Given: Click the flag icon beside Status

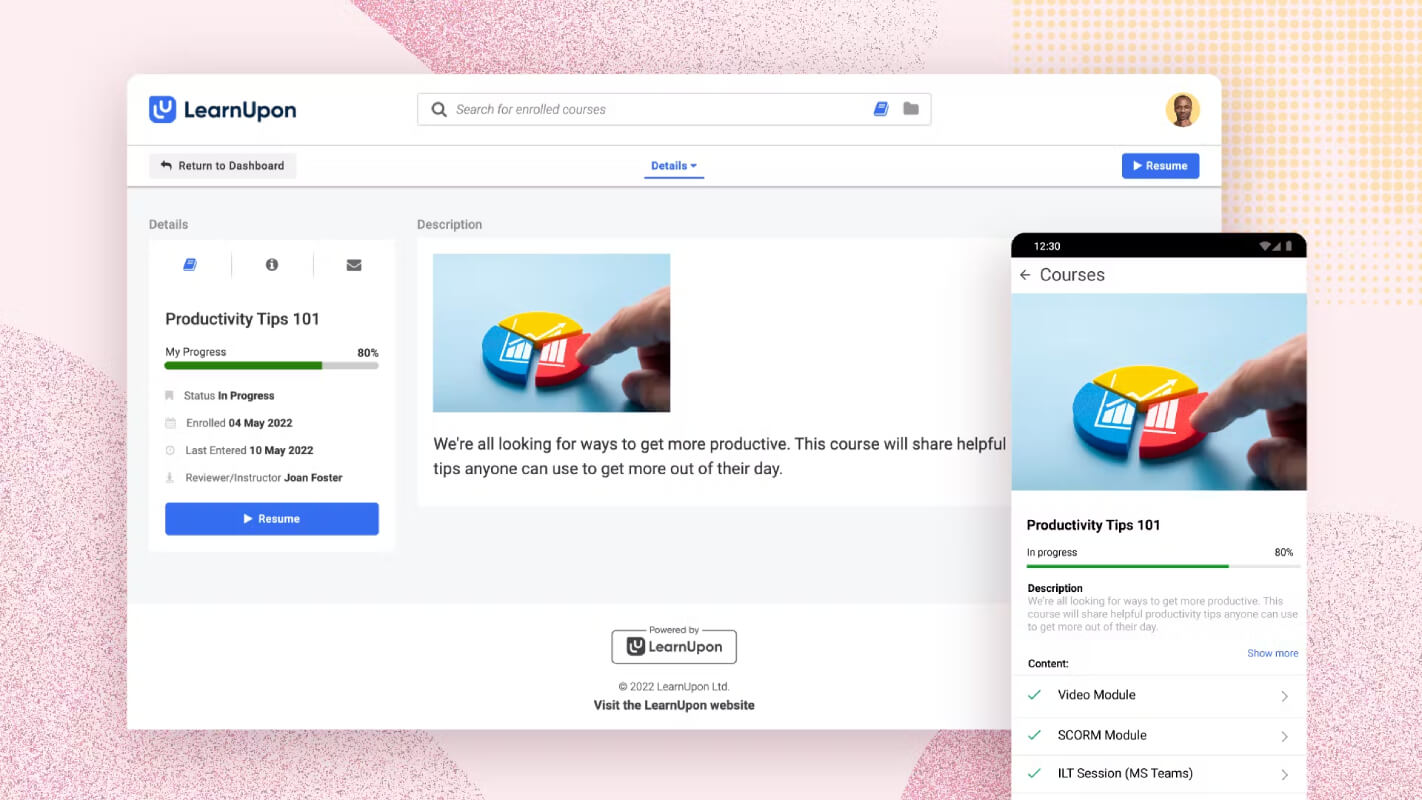Looking at the screenshot, I should 169,396.
